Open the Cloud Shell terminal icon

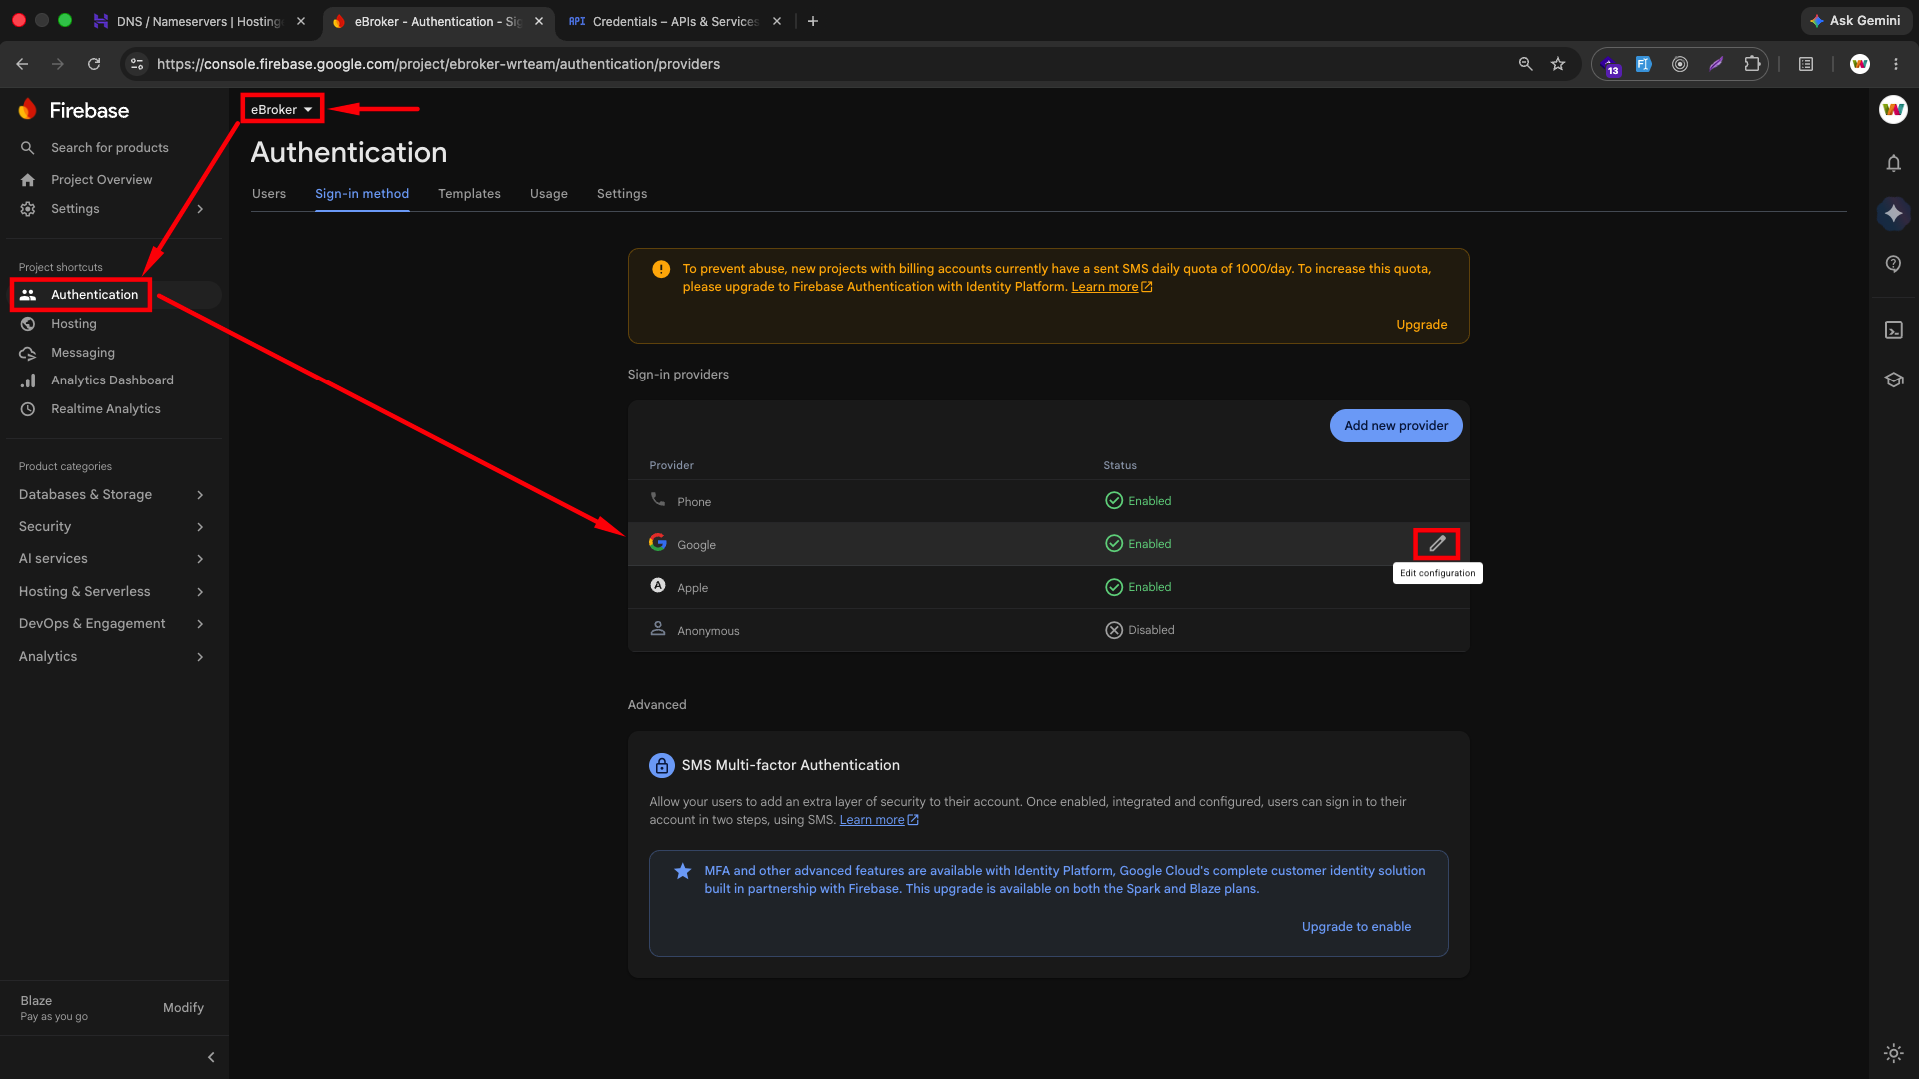coord(1893,330)
